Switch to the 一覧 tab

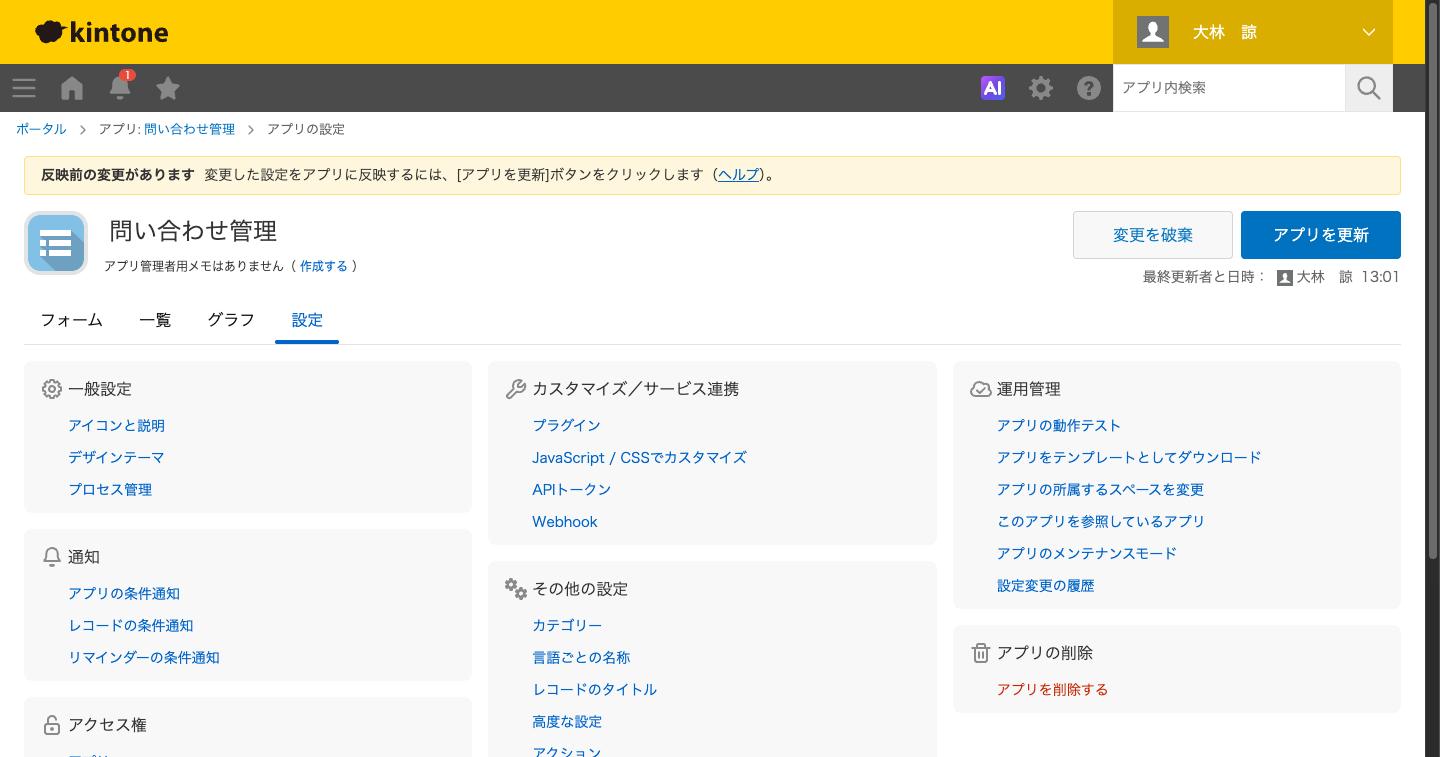click(155, 320)
